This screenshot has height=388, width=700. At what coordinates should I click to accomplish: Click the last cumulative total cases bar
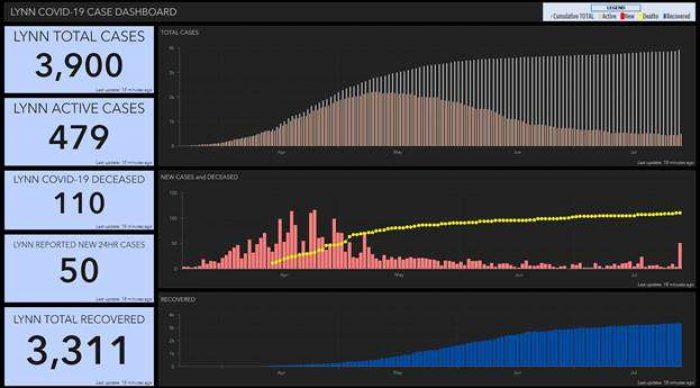679,98
